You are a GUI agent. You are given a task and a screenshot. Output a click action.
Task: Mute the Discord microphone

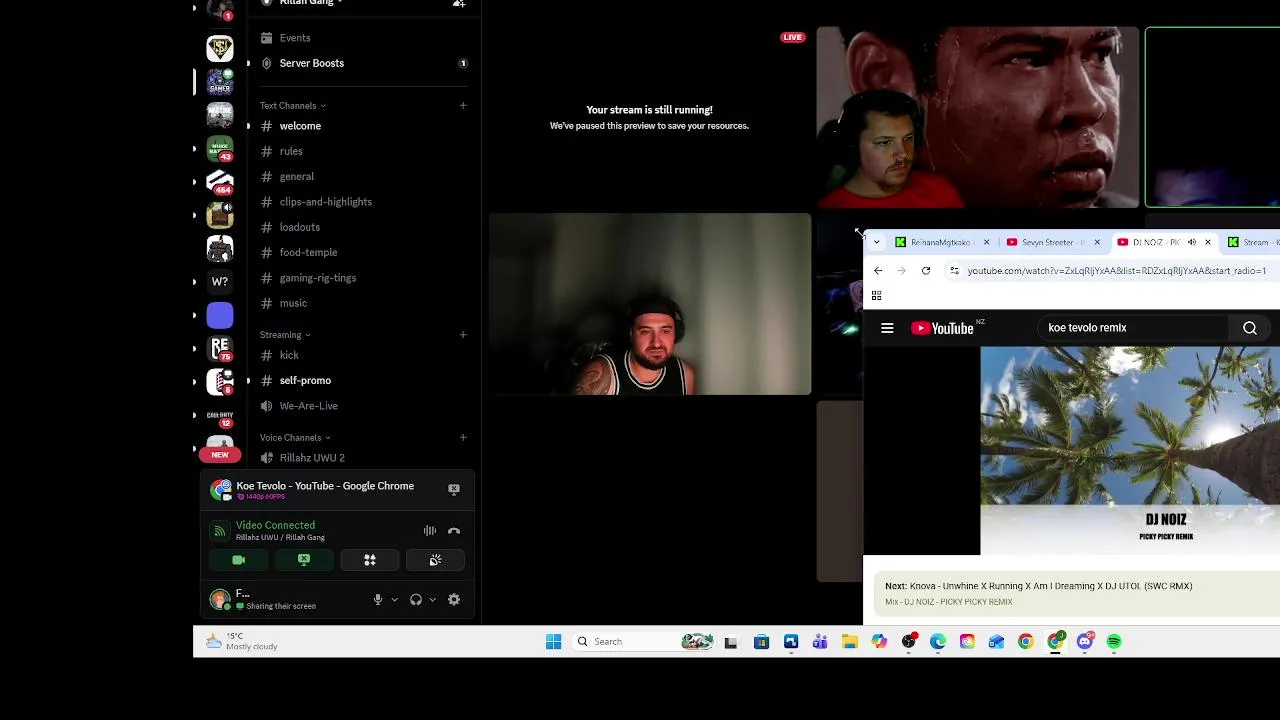coord(378,600)
